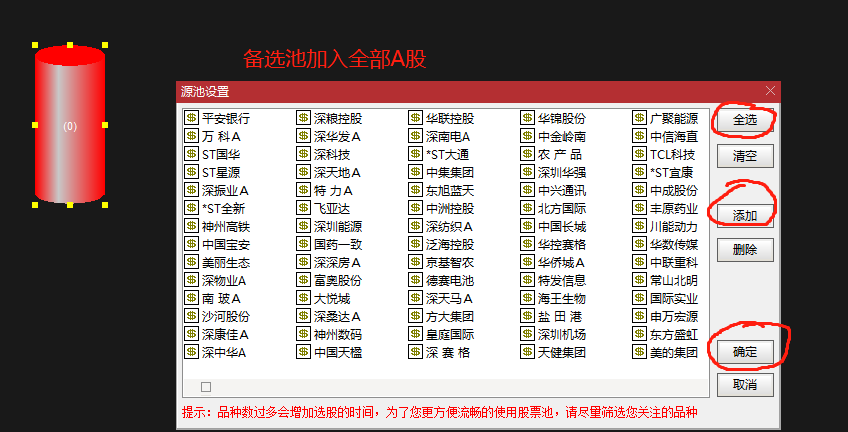Select the stock icon for ST国华
848x432 pixels.
[x=191, y=154]
